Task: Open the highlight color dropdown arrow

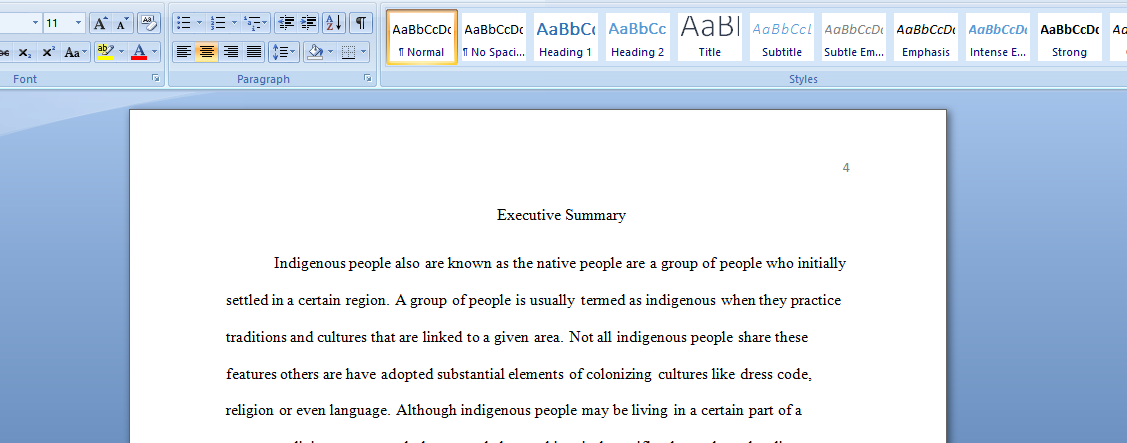Action: 121,52
